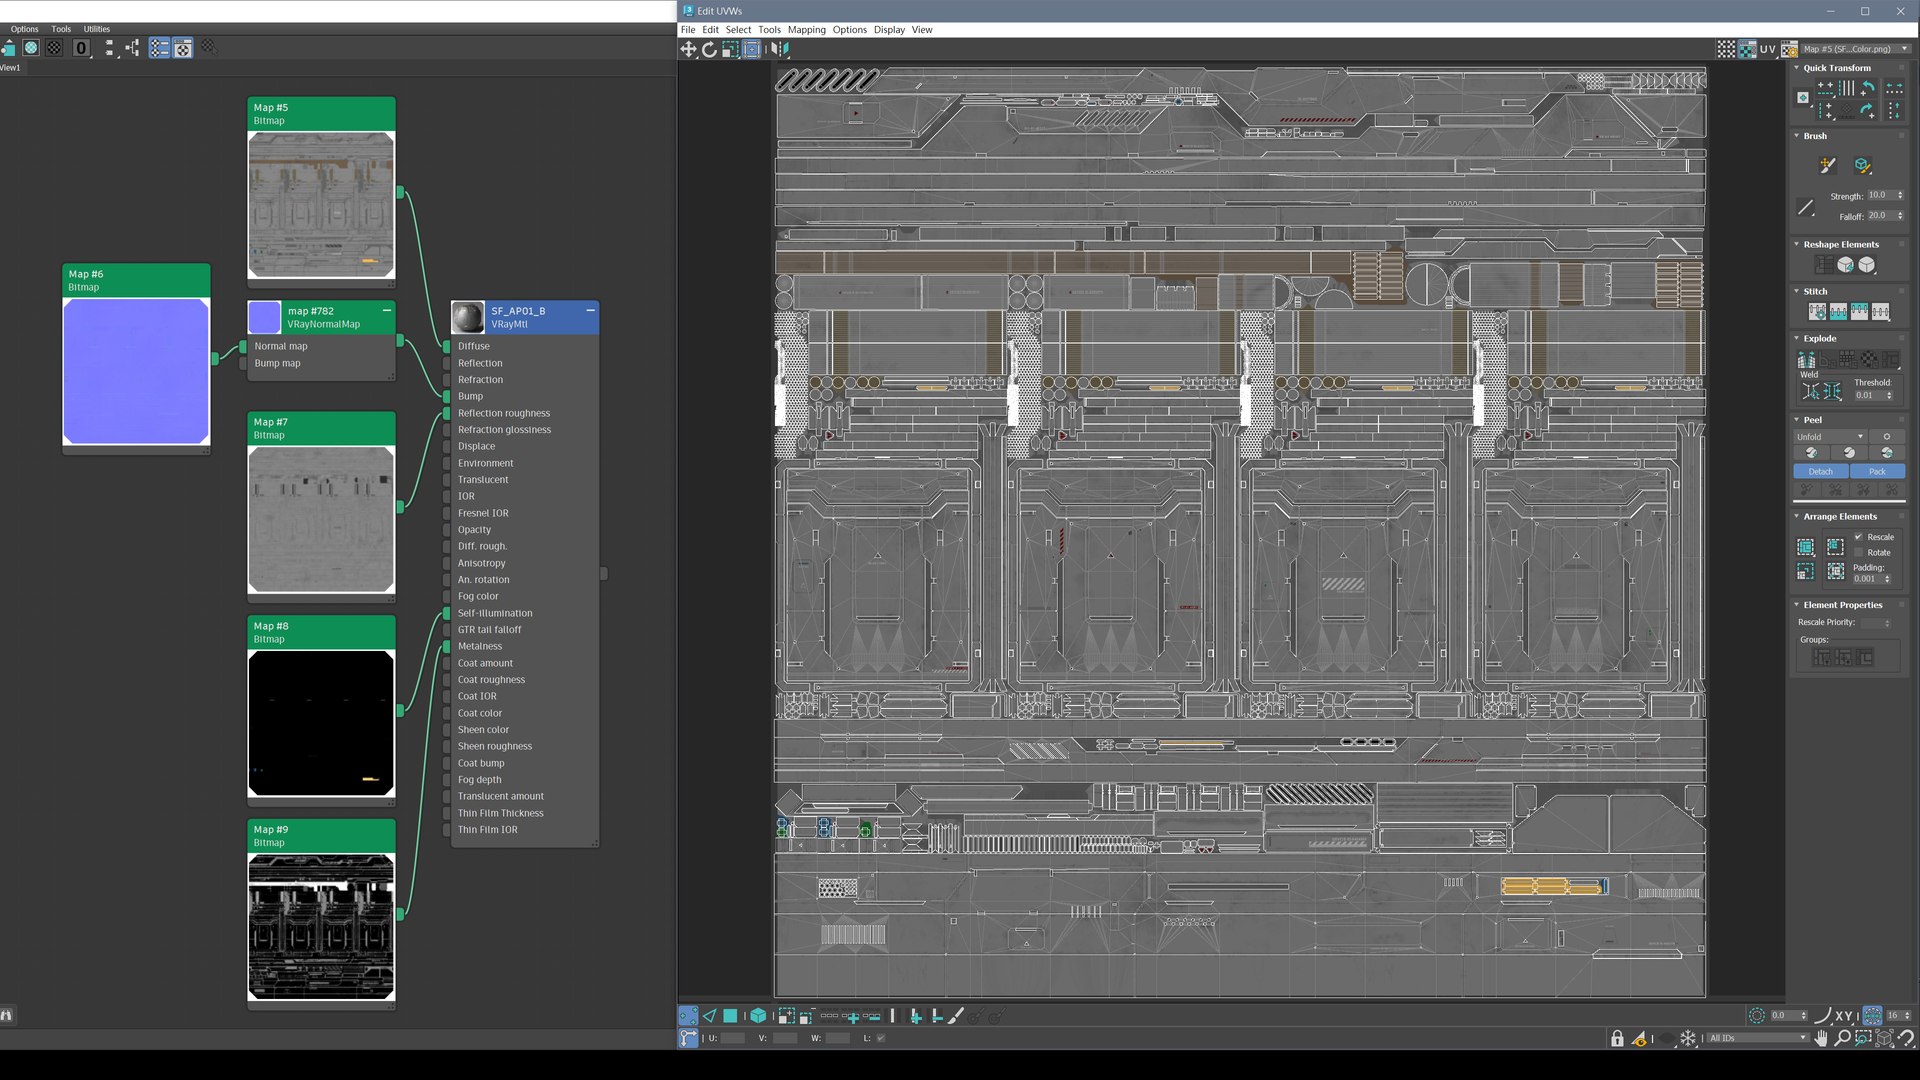Open the Utilities menu in material editor
Screen dimensions: 1920x1080
tap(97, 29)
